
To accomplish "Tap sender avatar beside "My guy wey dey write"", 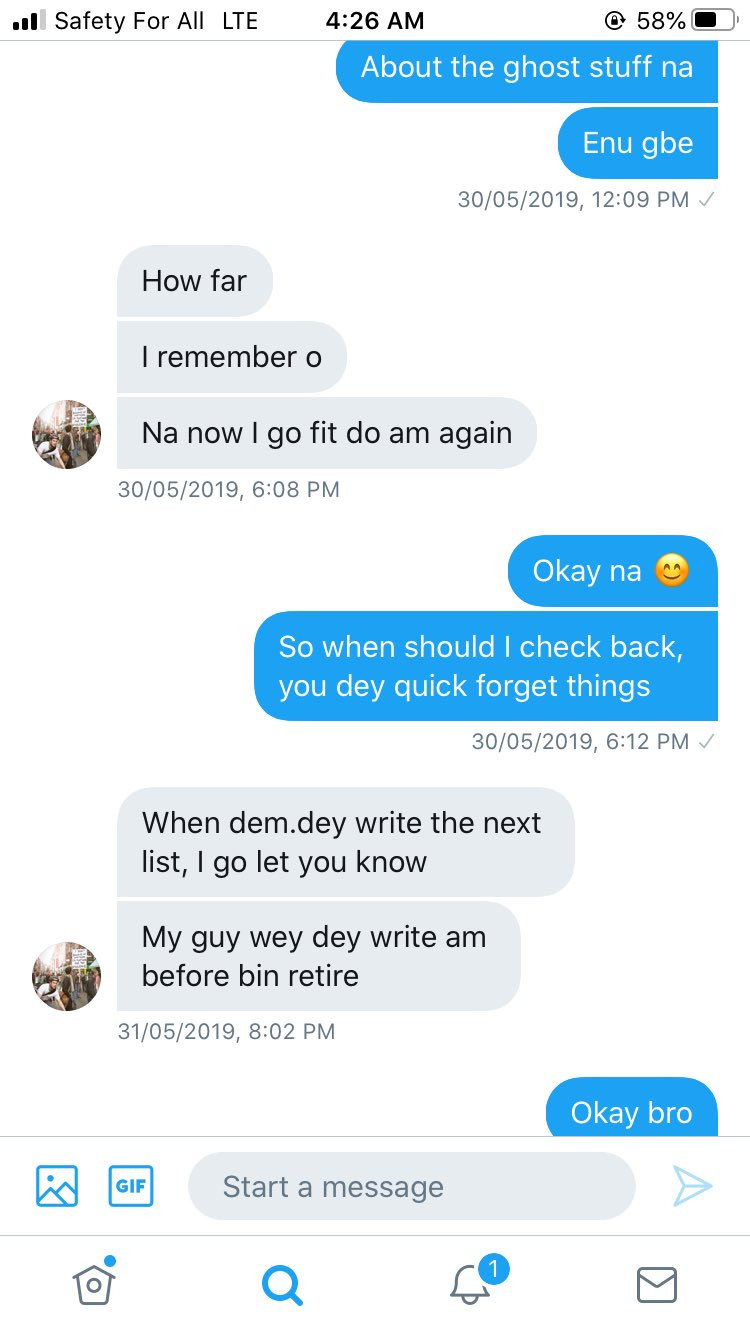I will [67, 976].
